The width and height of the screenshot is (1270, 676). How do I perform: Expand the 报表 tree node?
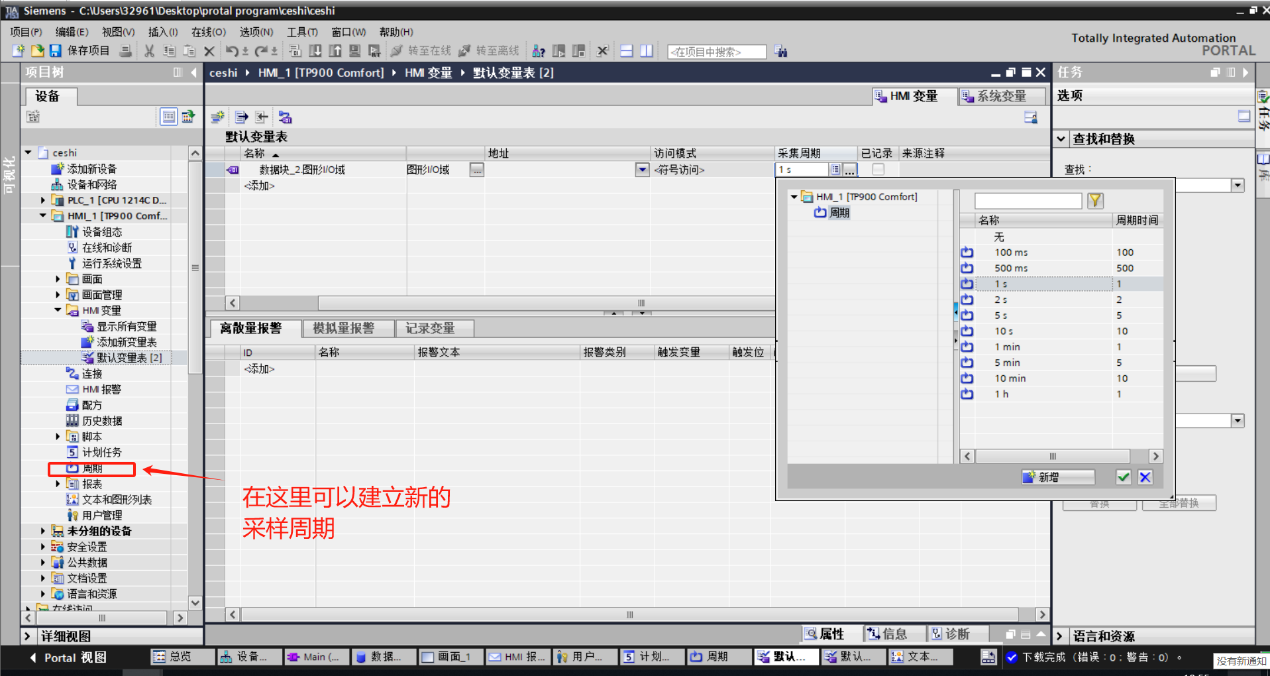coord(58,484)
